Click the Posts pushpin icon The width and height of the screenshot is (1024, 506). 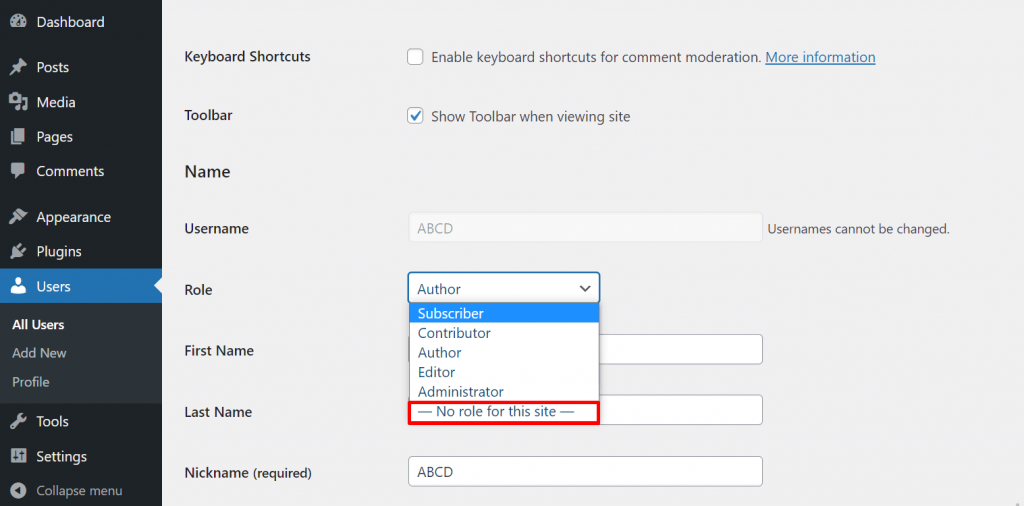(x=18, y=67)
